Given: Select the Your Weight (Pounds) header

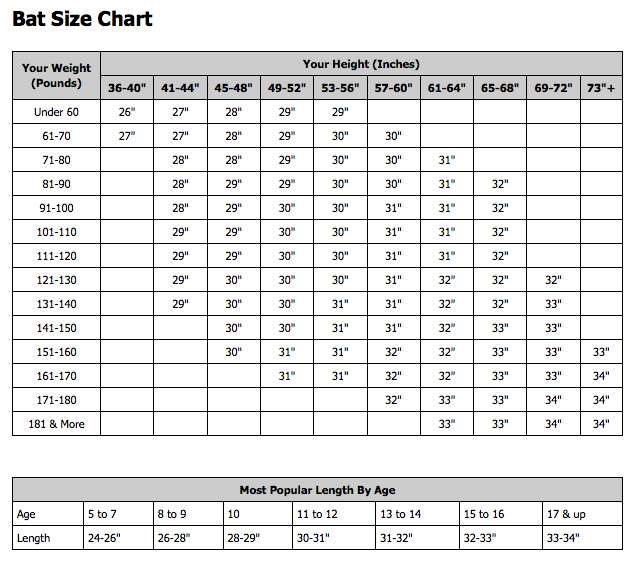Looking at the screenshot, I should tap(57, 76).
